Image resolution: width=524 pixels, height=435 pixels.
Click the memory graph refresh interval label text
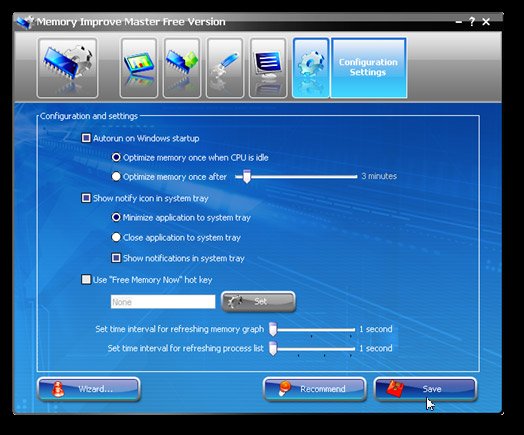180,329
